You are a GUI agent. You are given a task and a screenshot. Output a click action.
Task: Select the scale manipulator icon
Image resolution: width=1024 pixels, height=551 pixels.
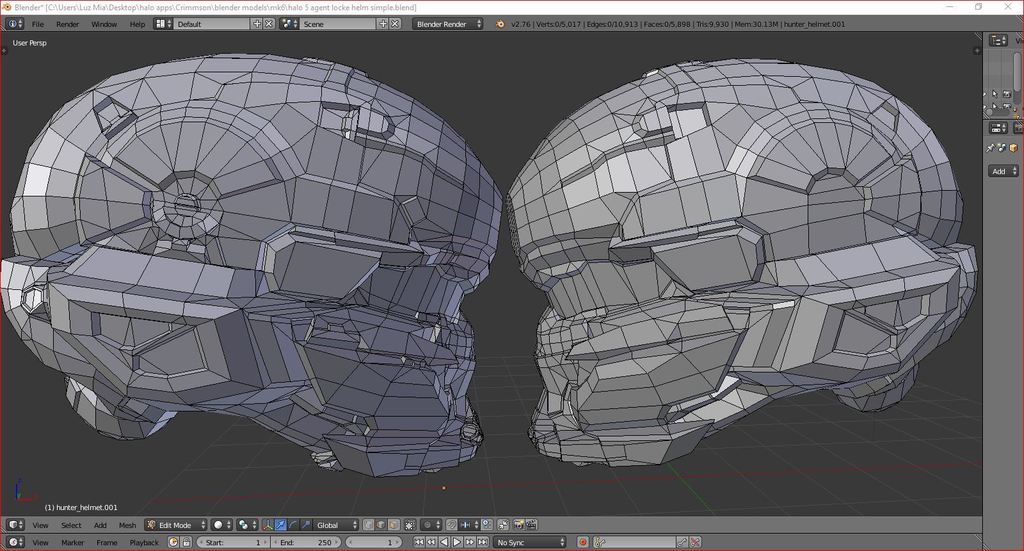pos(306,525)
